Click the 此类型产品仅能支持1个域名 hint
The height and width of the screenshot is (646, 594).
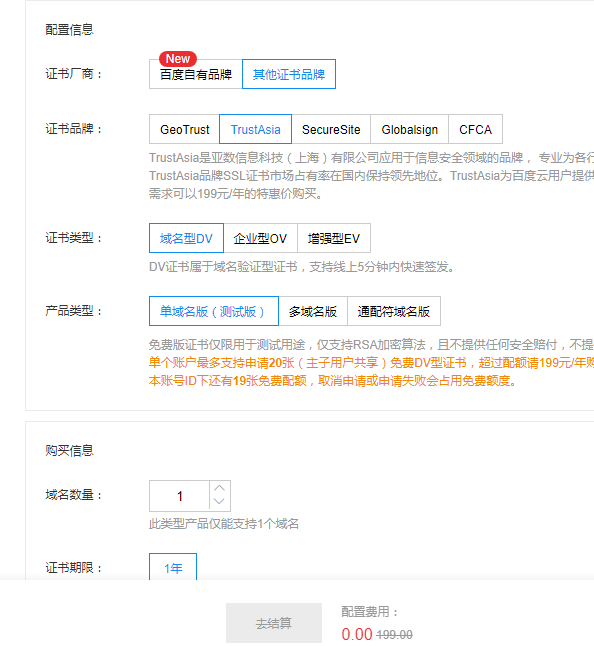(224, 524)
